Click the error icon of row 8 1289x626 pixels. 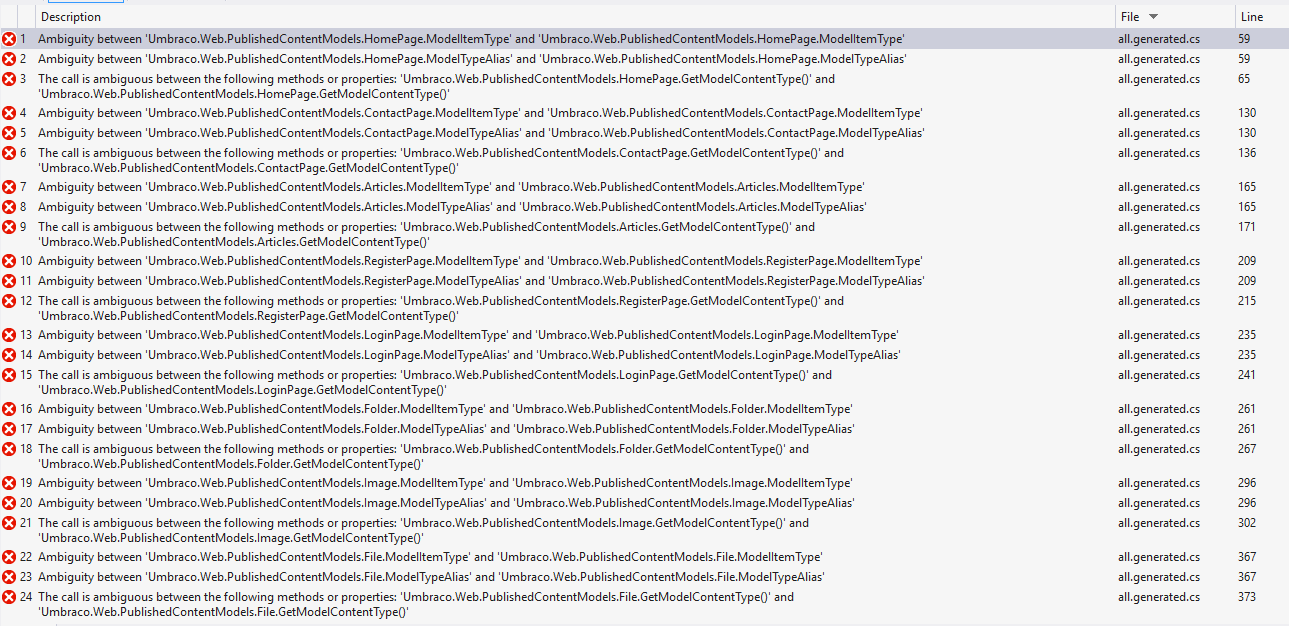[x=9, y=207]
